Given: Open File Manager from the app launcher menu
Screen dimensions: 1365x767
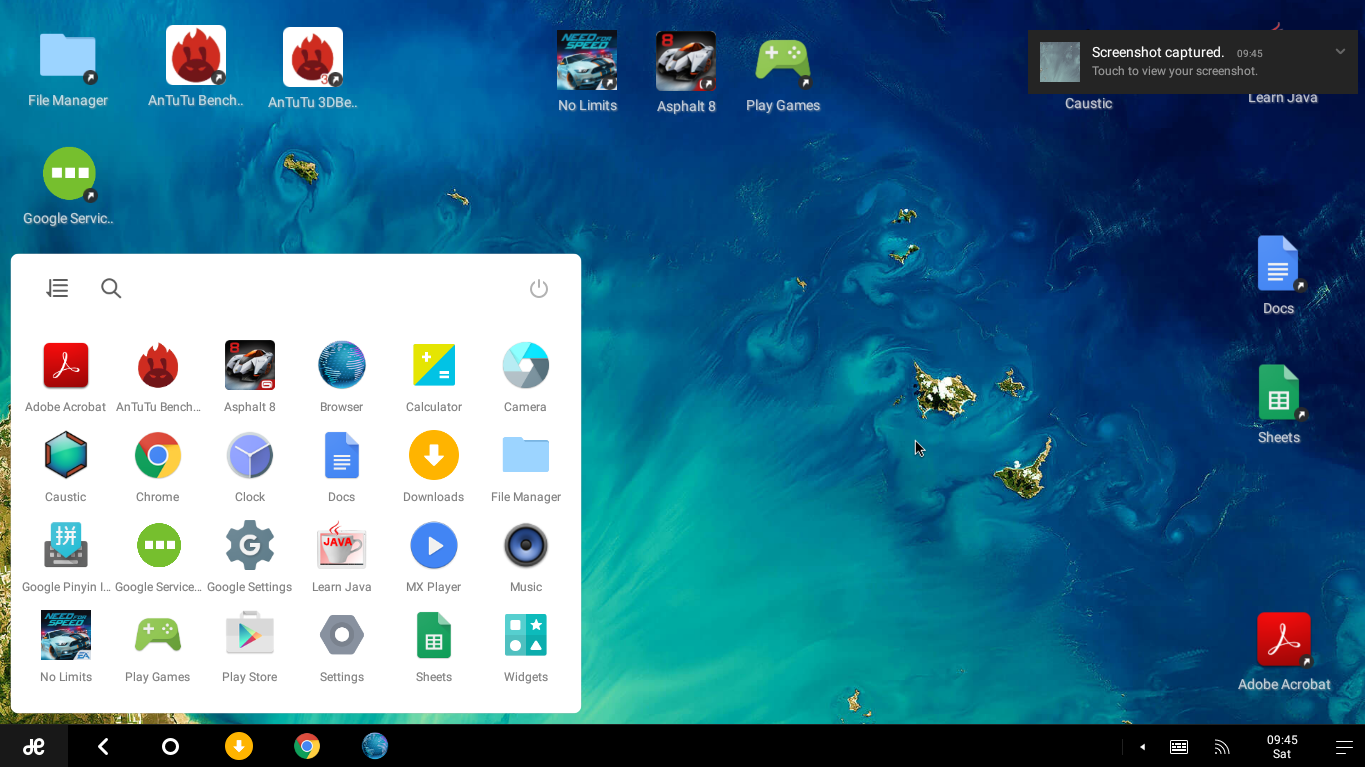Looking at the screenshot, I should (526, 456).
